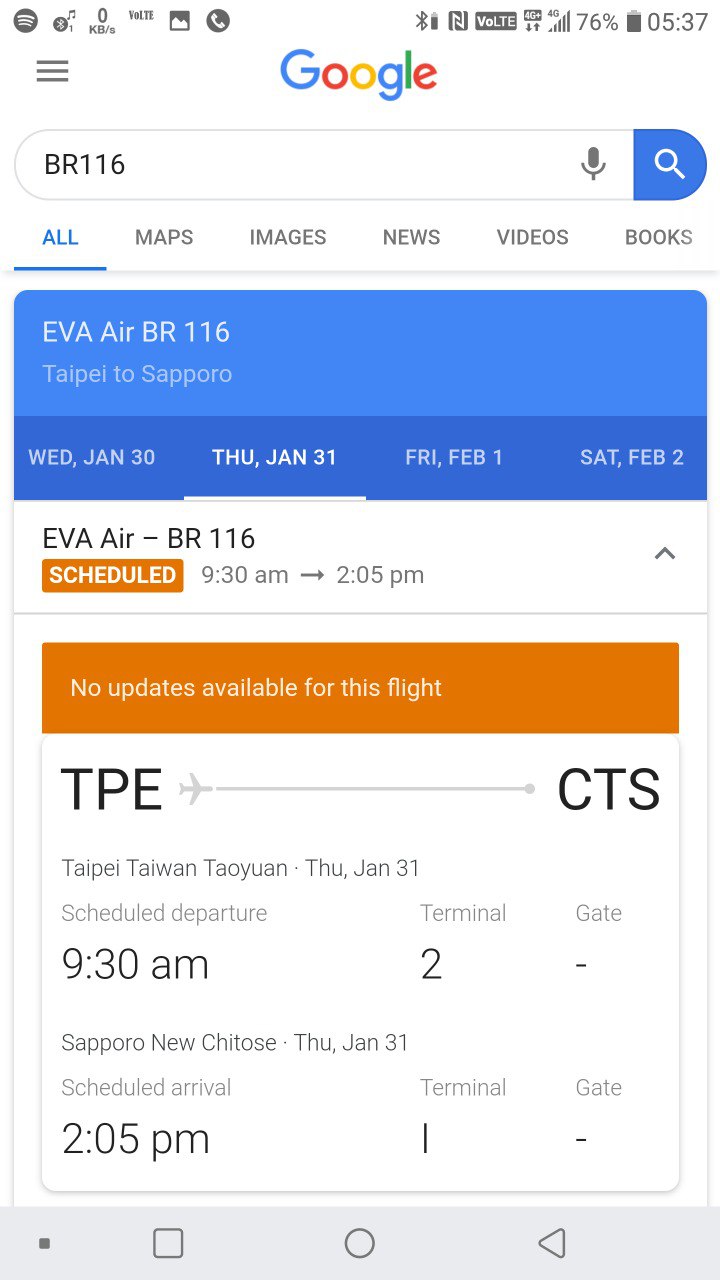
Task: Tap the orange No updates available banner
Action: pos(360,688)
